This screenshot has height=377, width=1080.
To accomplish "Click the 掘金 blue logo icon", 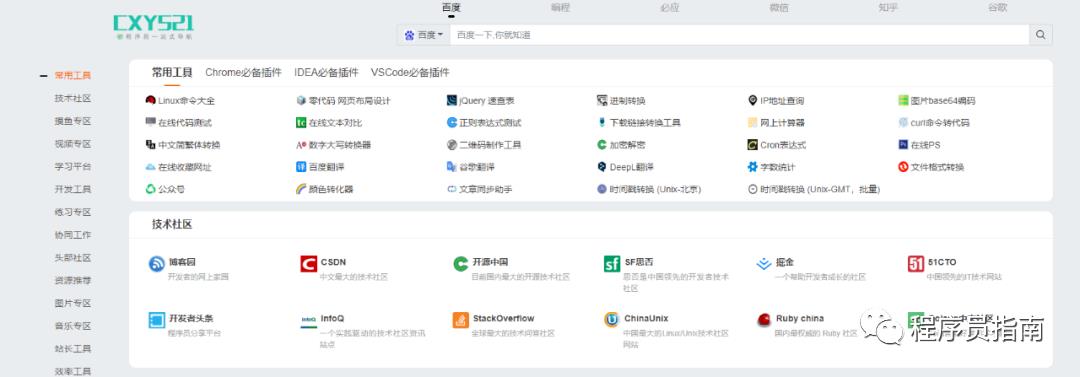I will (x=764, y=264).
